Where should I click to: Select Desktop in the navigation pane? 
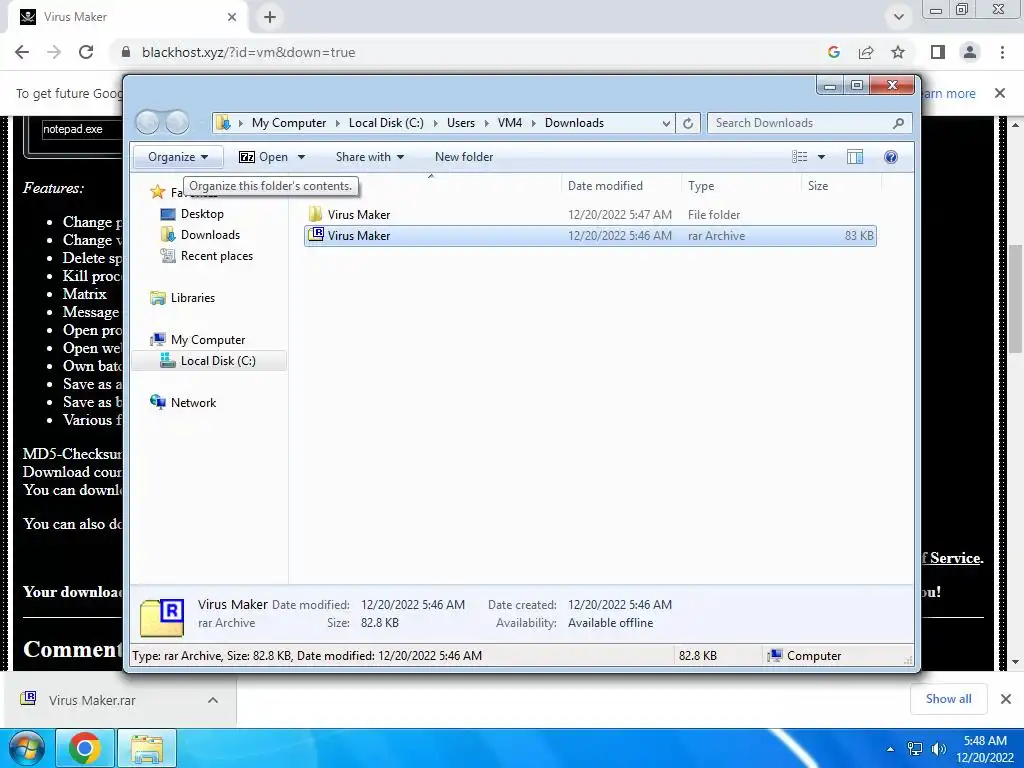pyautogui.click(x=202, y=214)
